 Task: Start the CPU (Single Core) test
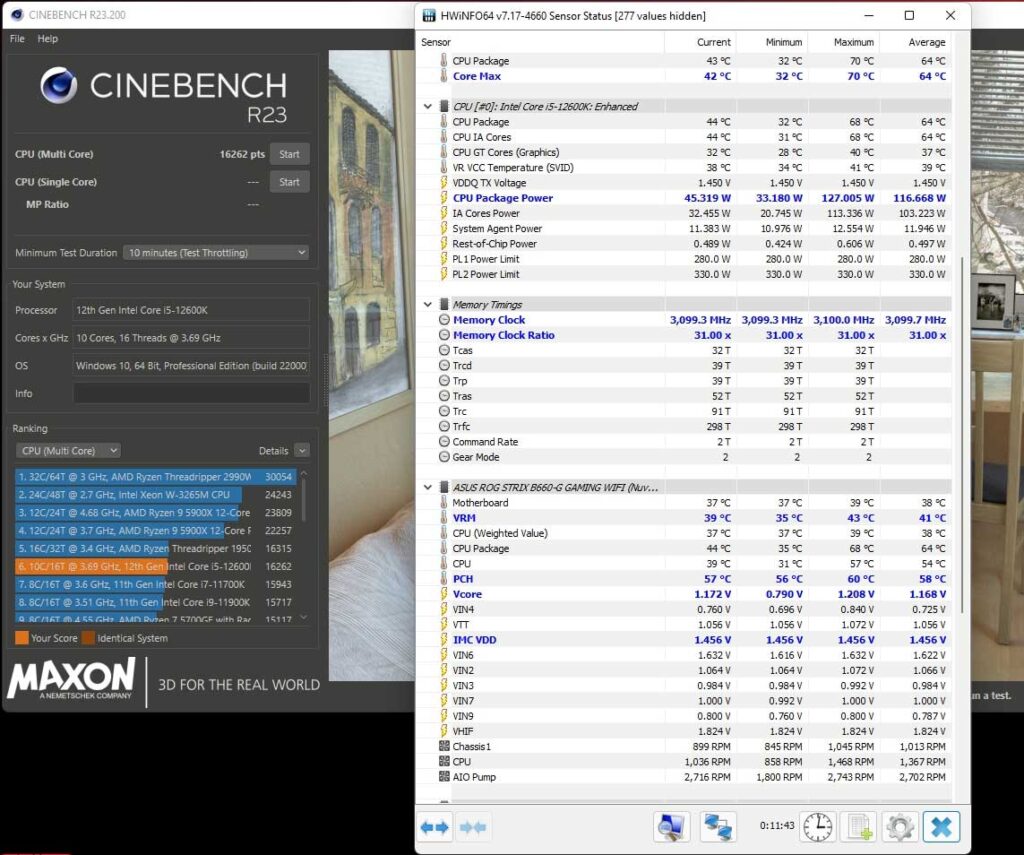pos(289,182)
